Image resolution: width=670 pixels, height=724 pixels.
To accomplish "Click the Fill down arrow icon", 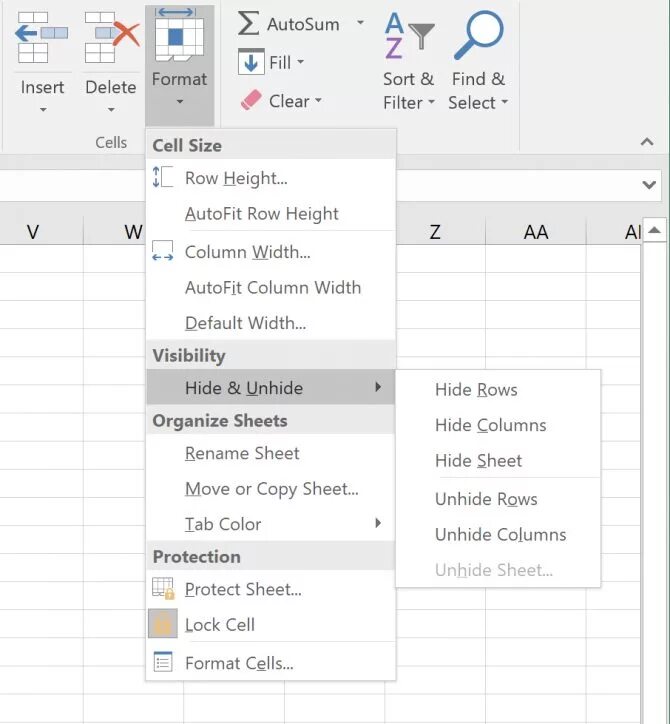I will click(x=251, y=62).
